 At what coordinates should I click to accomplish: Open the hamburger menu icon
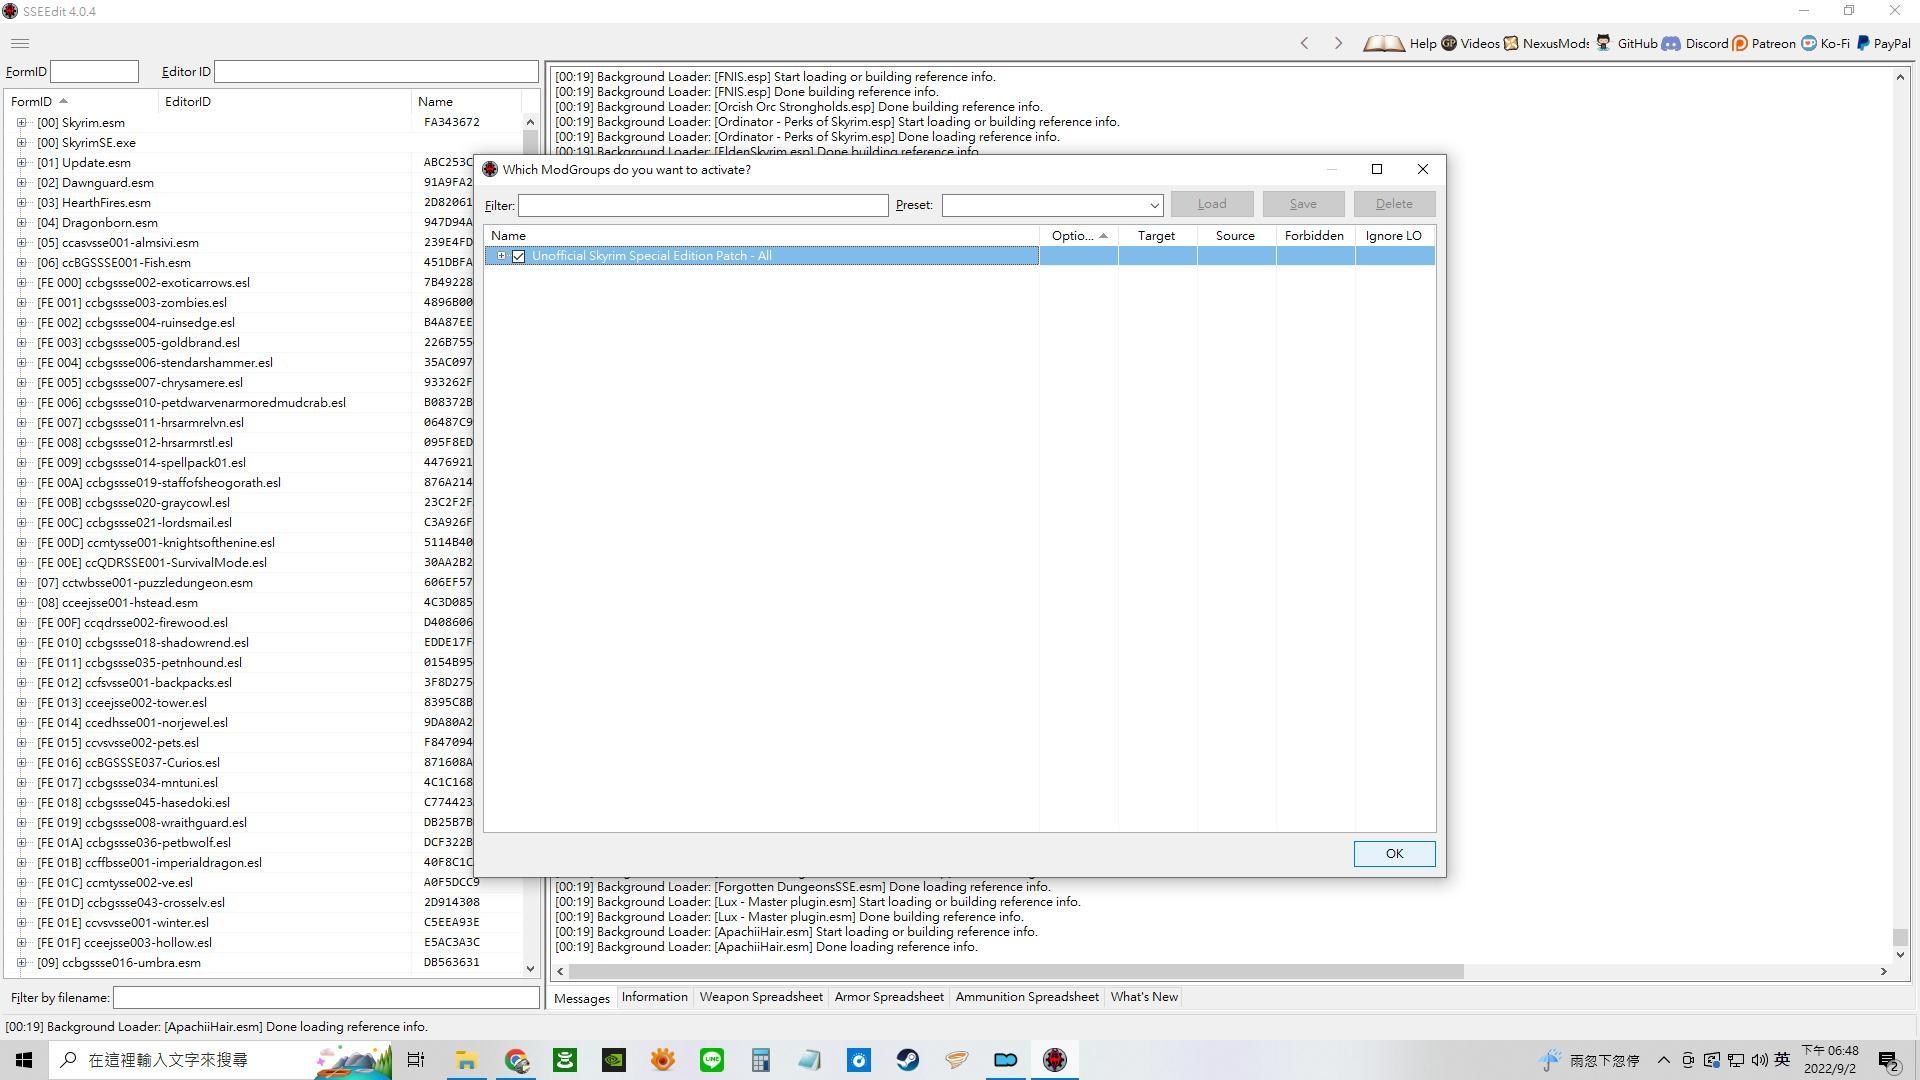tap(20, 43)
